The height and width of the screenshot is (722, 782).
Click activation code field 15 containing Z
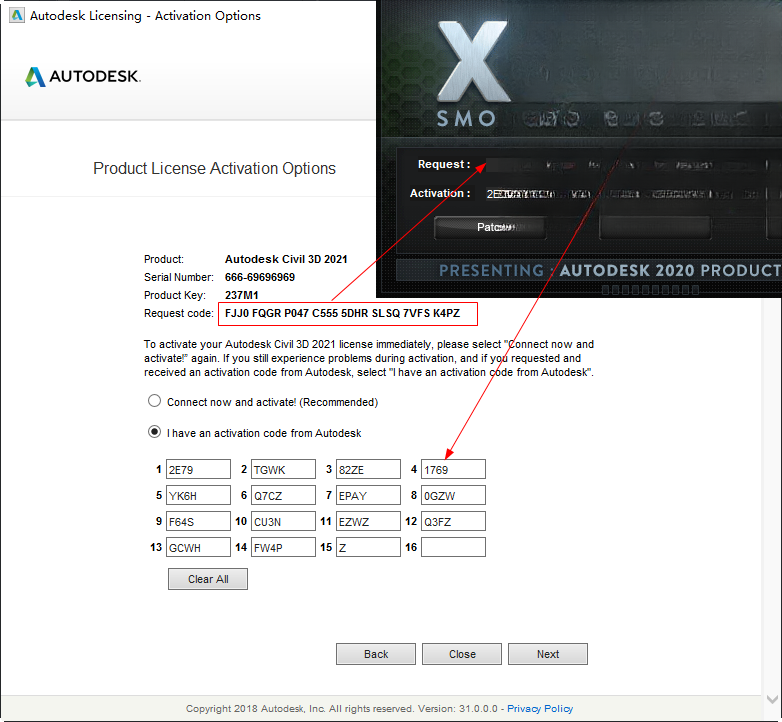point(369,547)
